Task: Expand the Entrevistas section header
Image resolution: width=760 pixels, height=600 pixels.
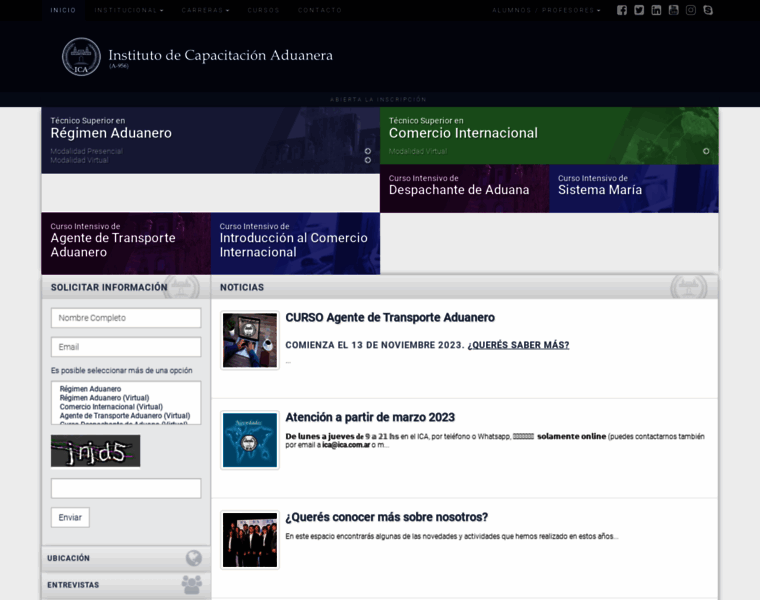Action: click(x=126, y=585)
